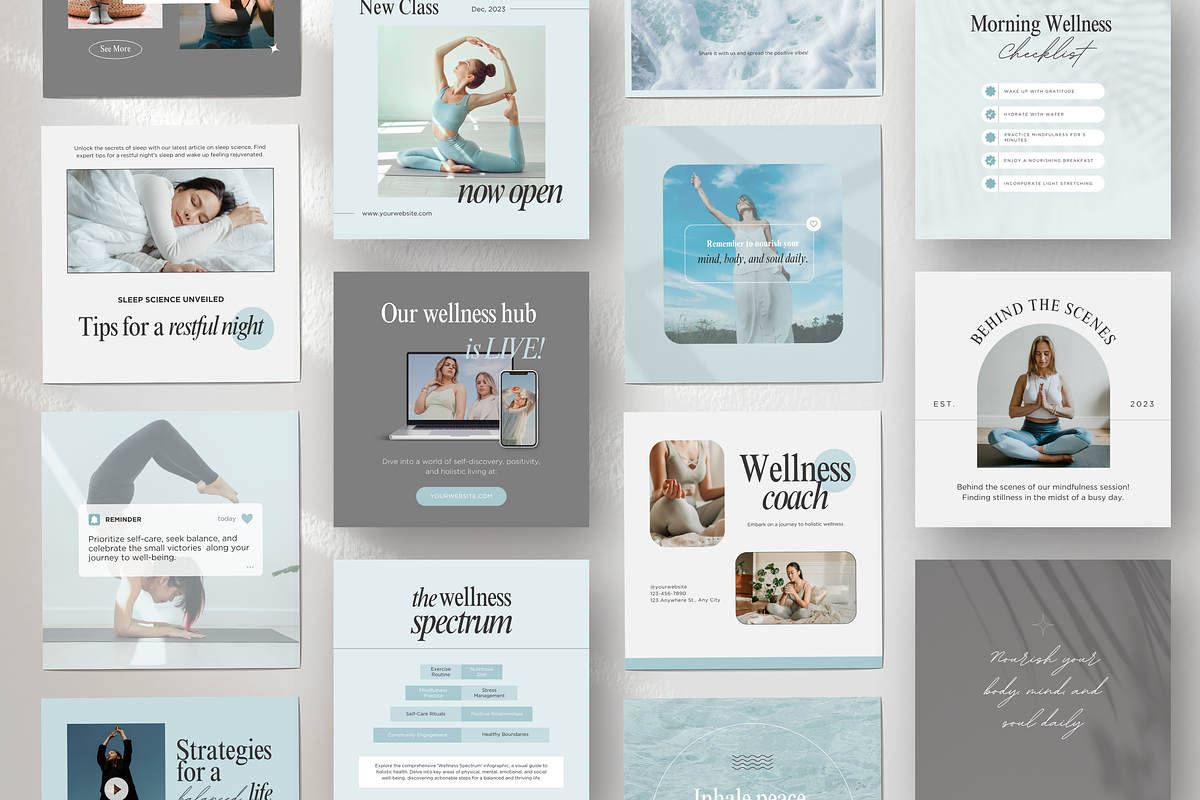Play the video on the Strategies card
Viewport: 1200px width, 800px height.
[116, 789]
